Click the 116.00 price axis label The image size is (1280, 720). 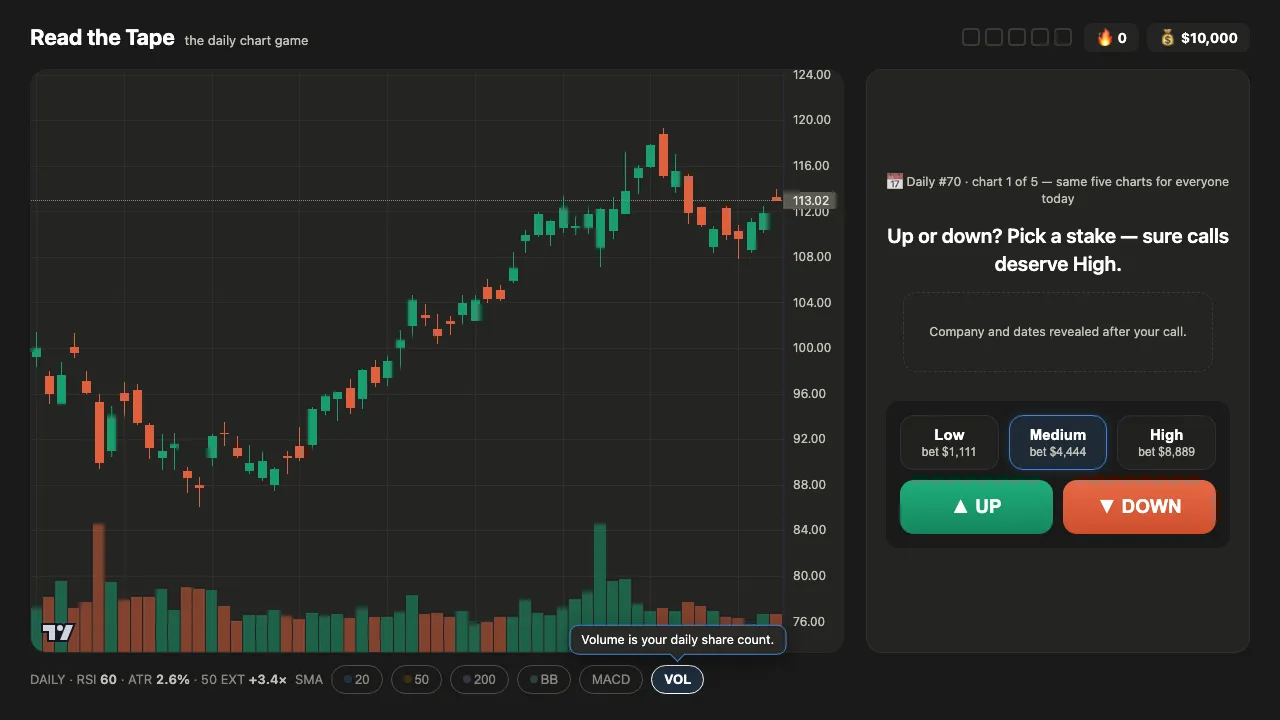coord(811,166)
